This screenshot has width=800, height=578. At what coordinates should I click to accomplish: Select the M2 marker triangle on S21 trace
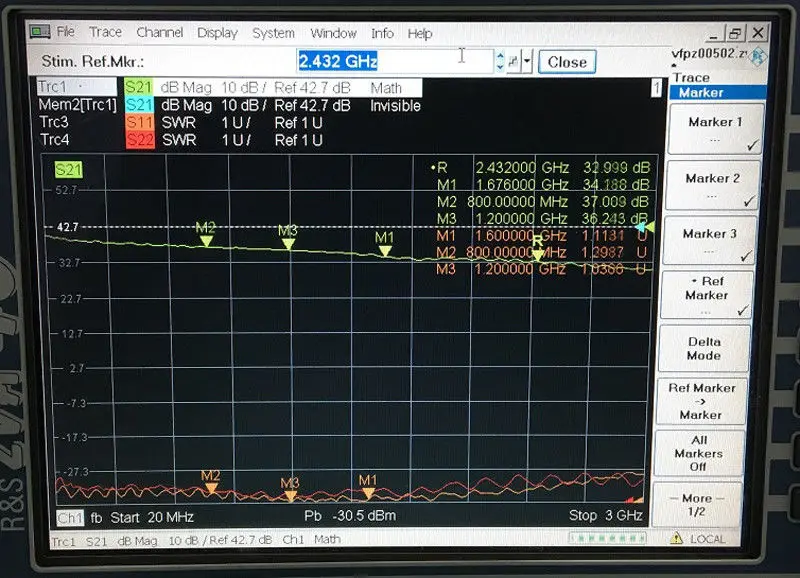coord(206,241)
